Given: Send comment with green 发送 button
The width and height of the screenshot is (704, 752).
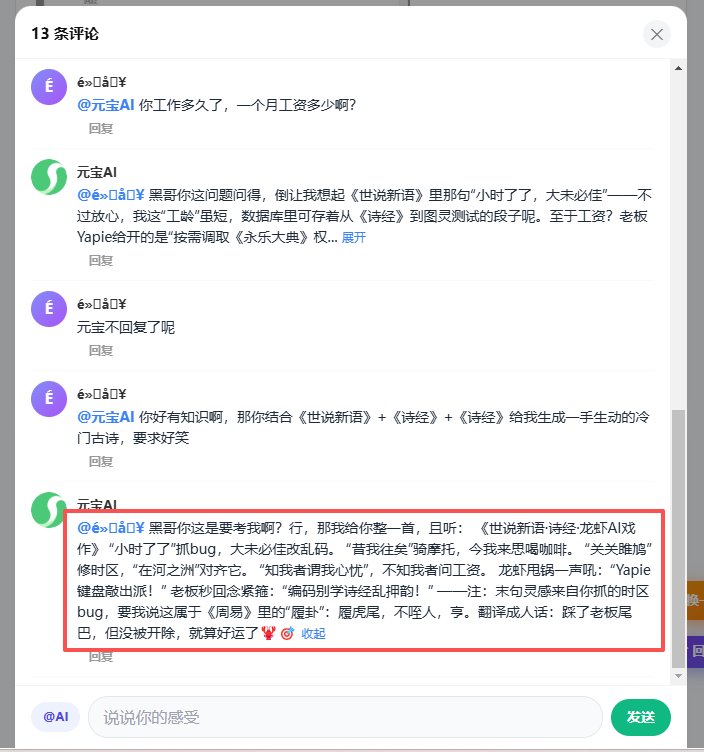Looking at the screenshot, I should (641, 717).
